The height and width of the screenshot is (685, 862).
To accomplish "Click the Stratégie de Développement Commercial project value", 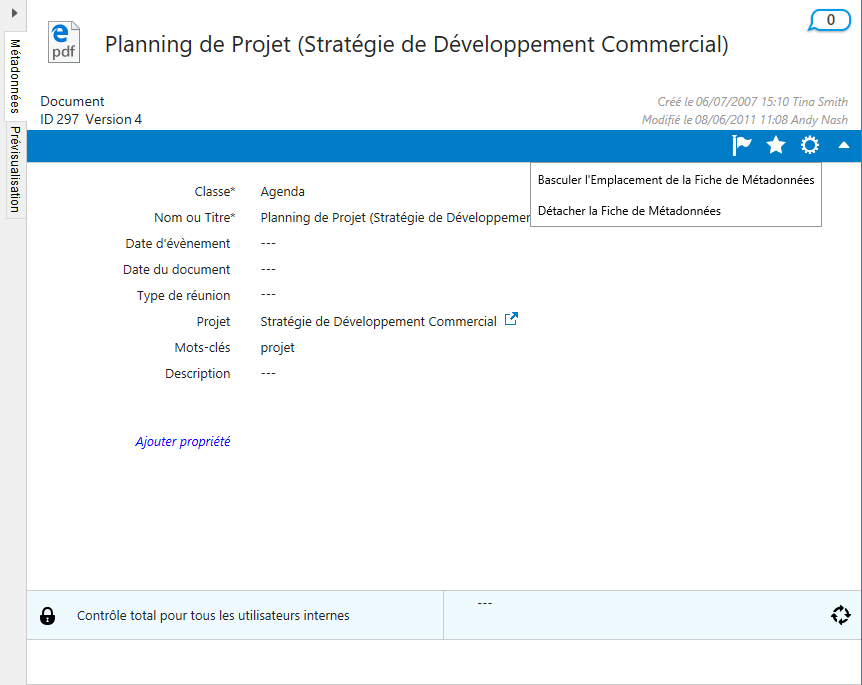I will (x=378, y=322).
